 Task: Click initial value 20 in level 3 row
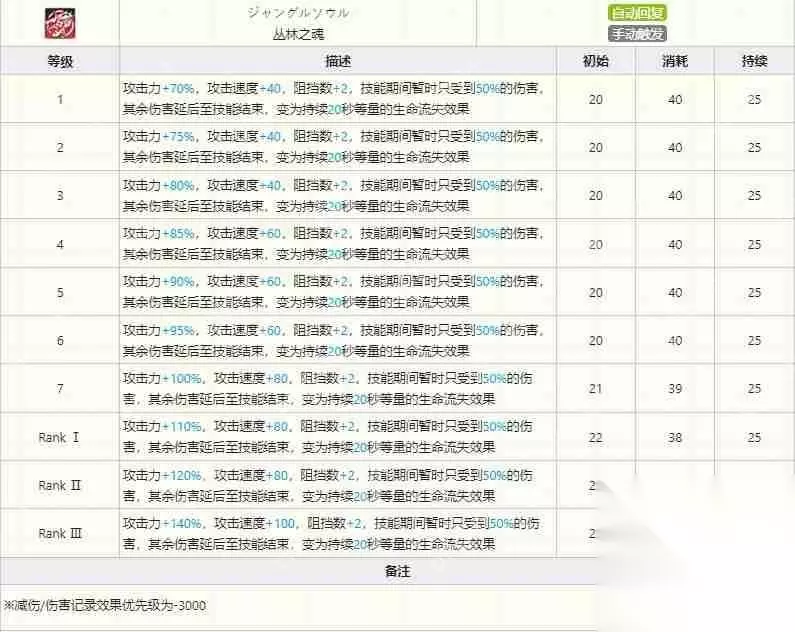click(596, 196)
